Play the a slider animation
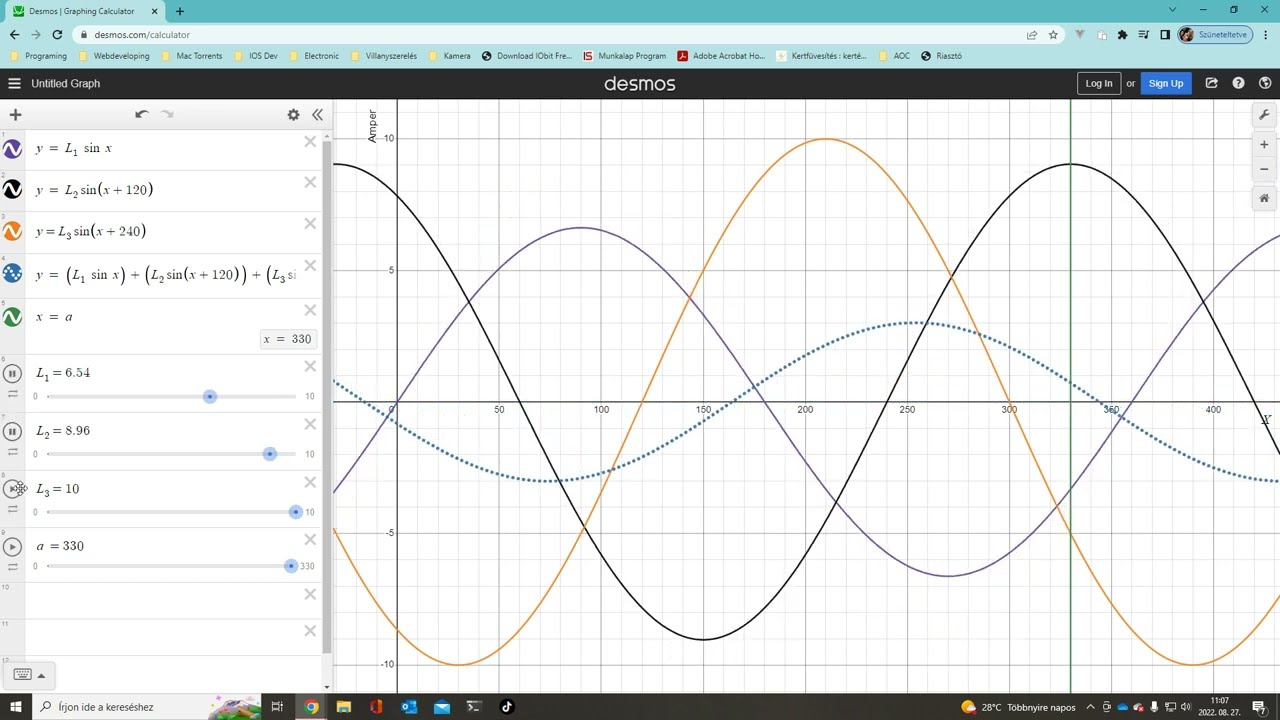 12,547
